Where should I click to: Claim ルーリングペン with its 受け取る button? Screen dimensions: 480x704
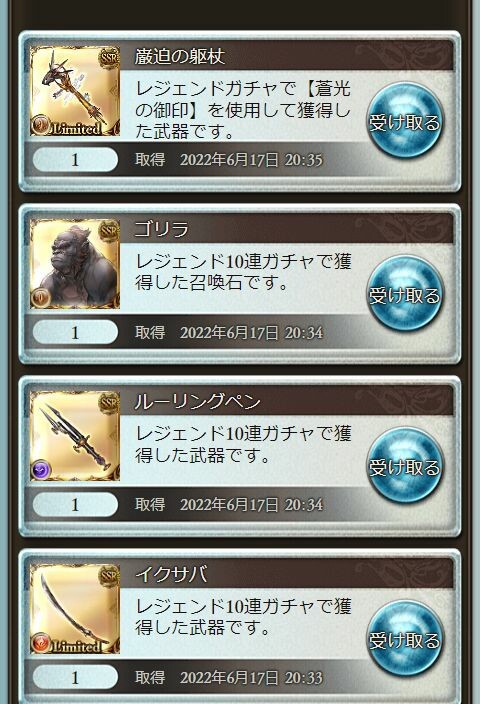pos(405,466)
